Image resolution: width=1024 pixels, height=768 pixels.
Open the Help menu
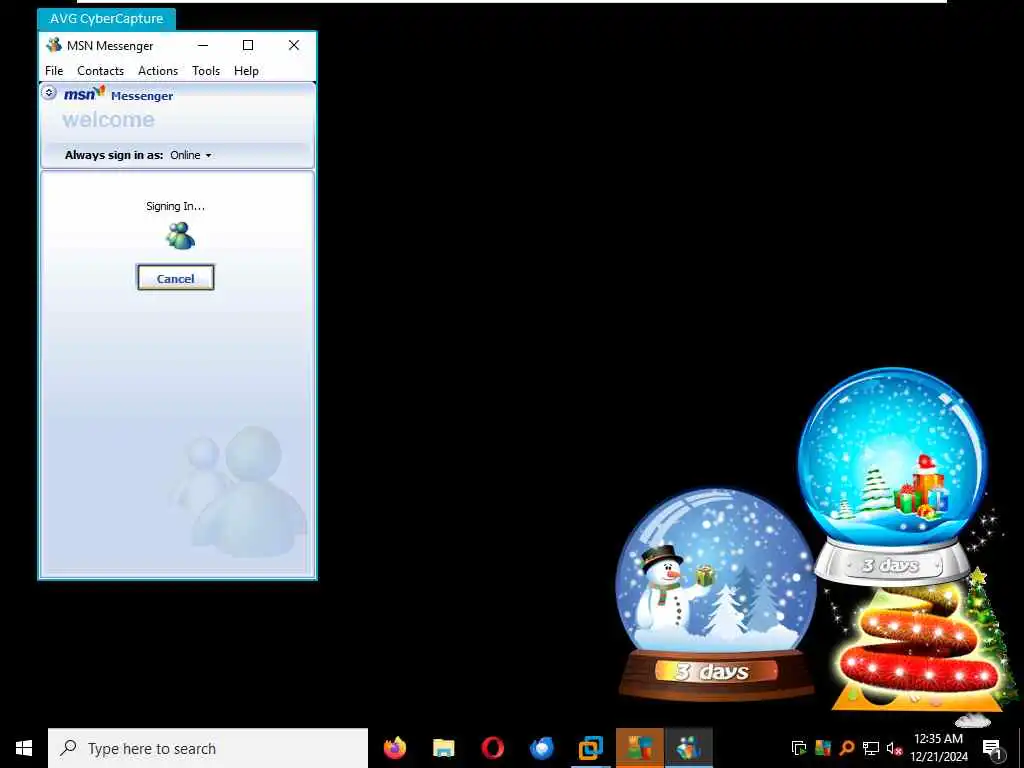pos(246,71)
